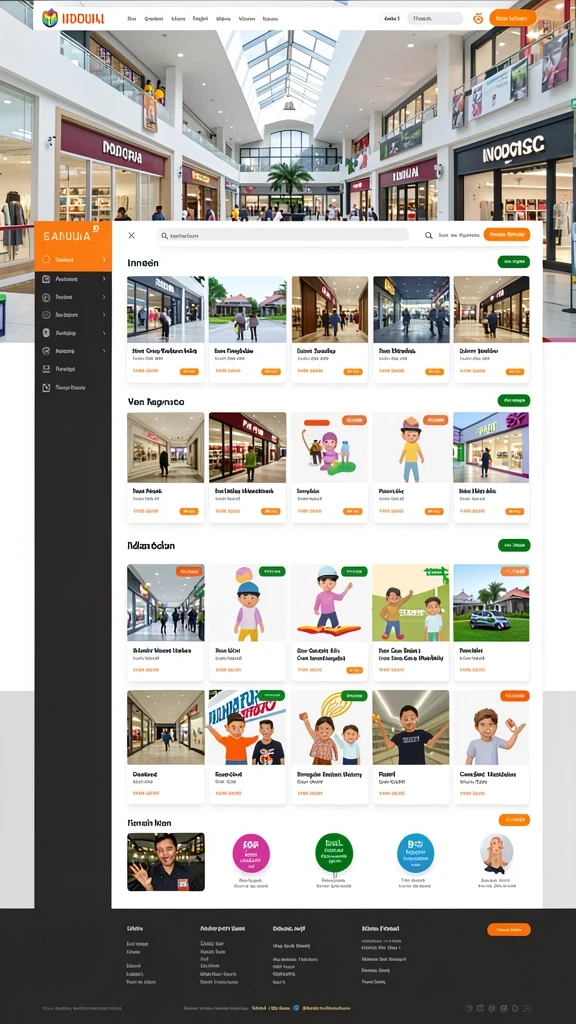Image resolution: width=576 pixels, height=1024 pixels.
Task: Click the colorful cube logo in the header
Action: click(x=50, y=18)
